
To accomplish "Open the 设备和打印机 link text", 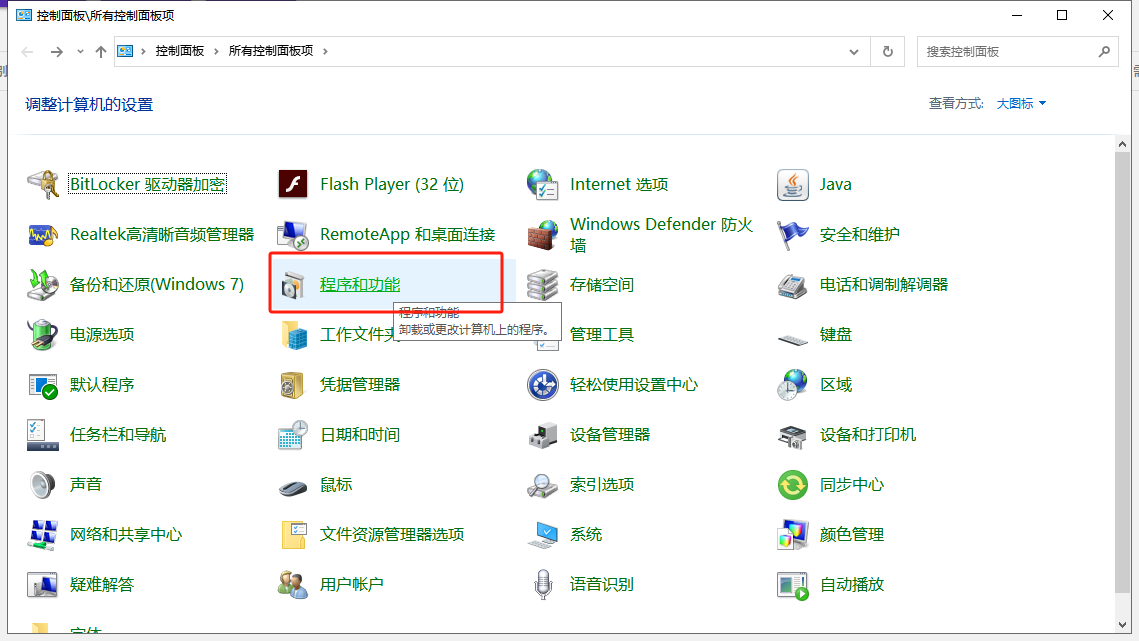I will point(868,435).
